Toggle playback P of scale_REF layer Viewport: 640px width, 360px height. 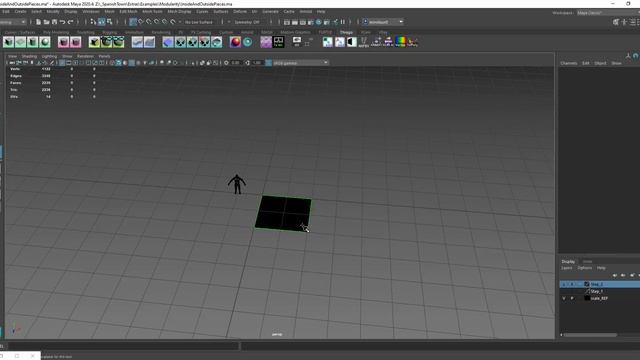(x=572, y=298)
